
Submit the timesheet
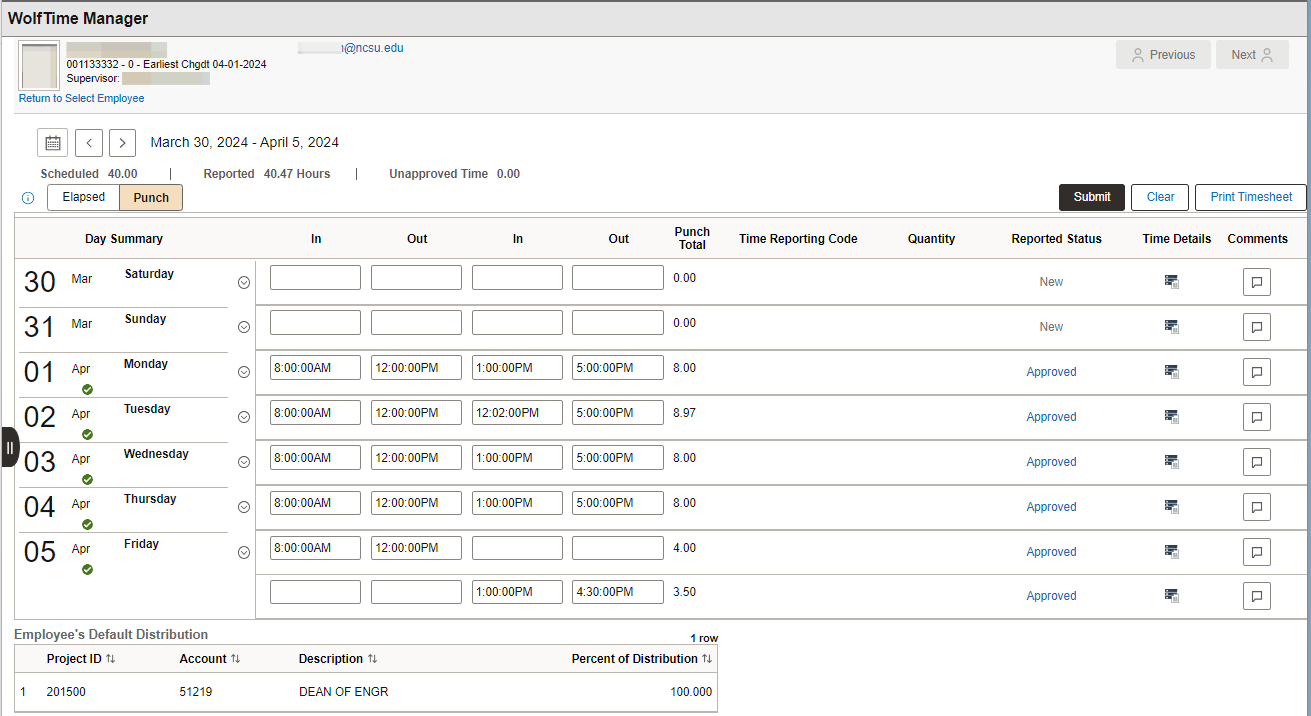point(1092,197)
